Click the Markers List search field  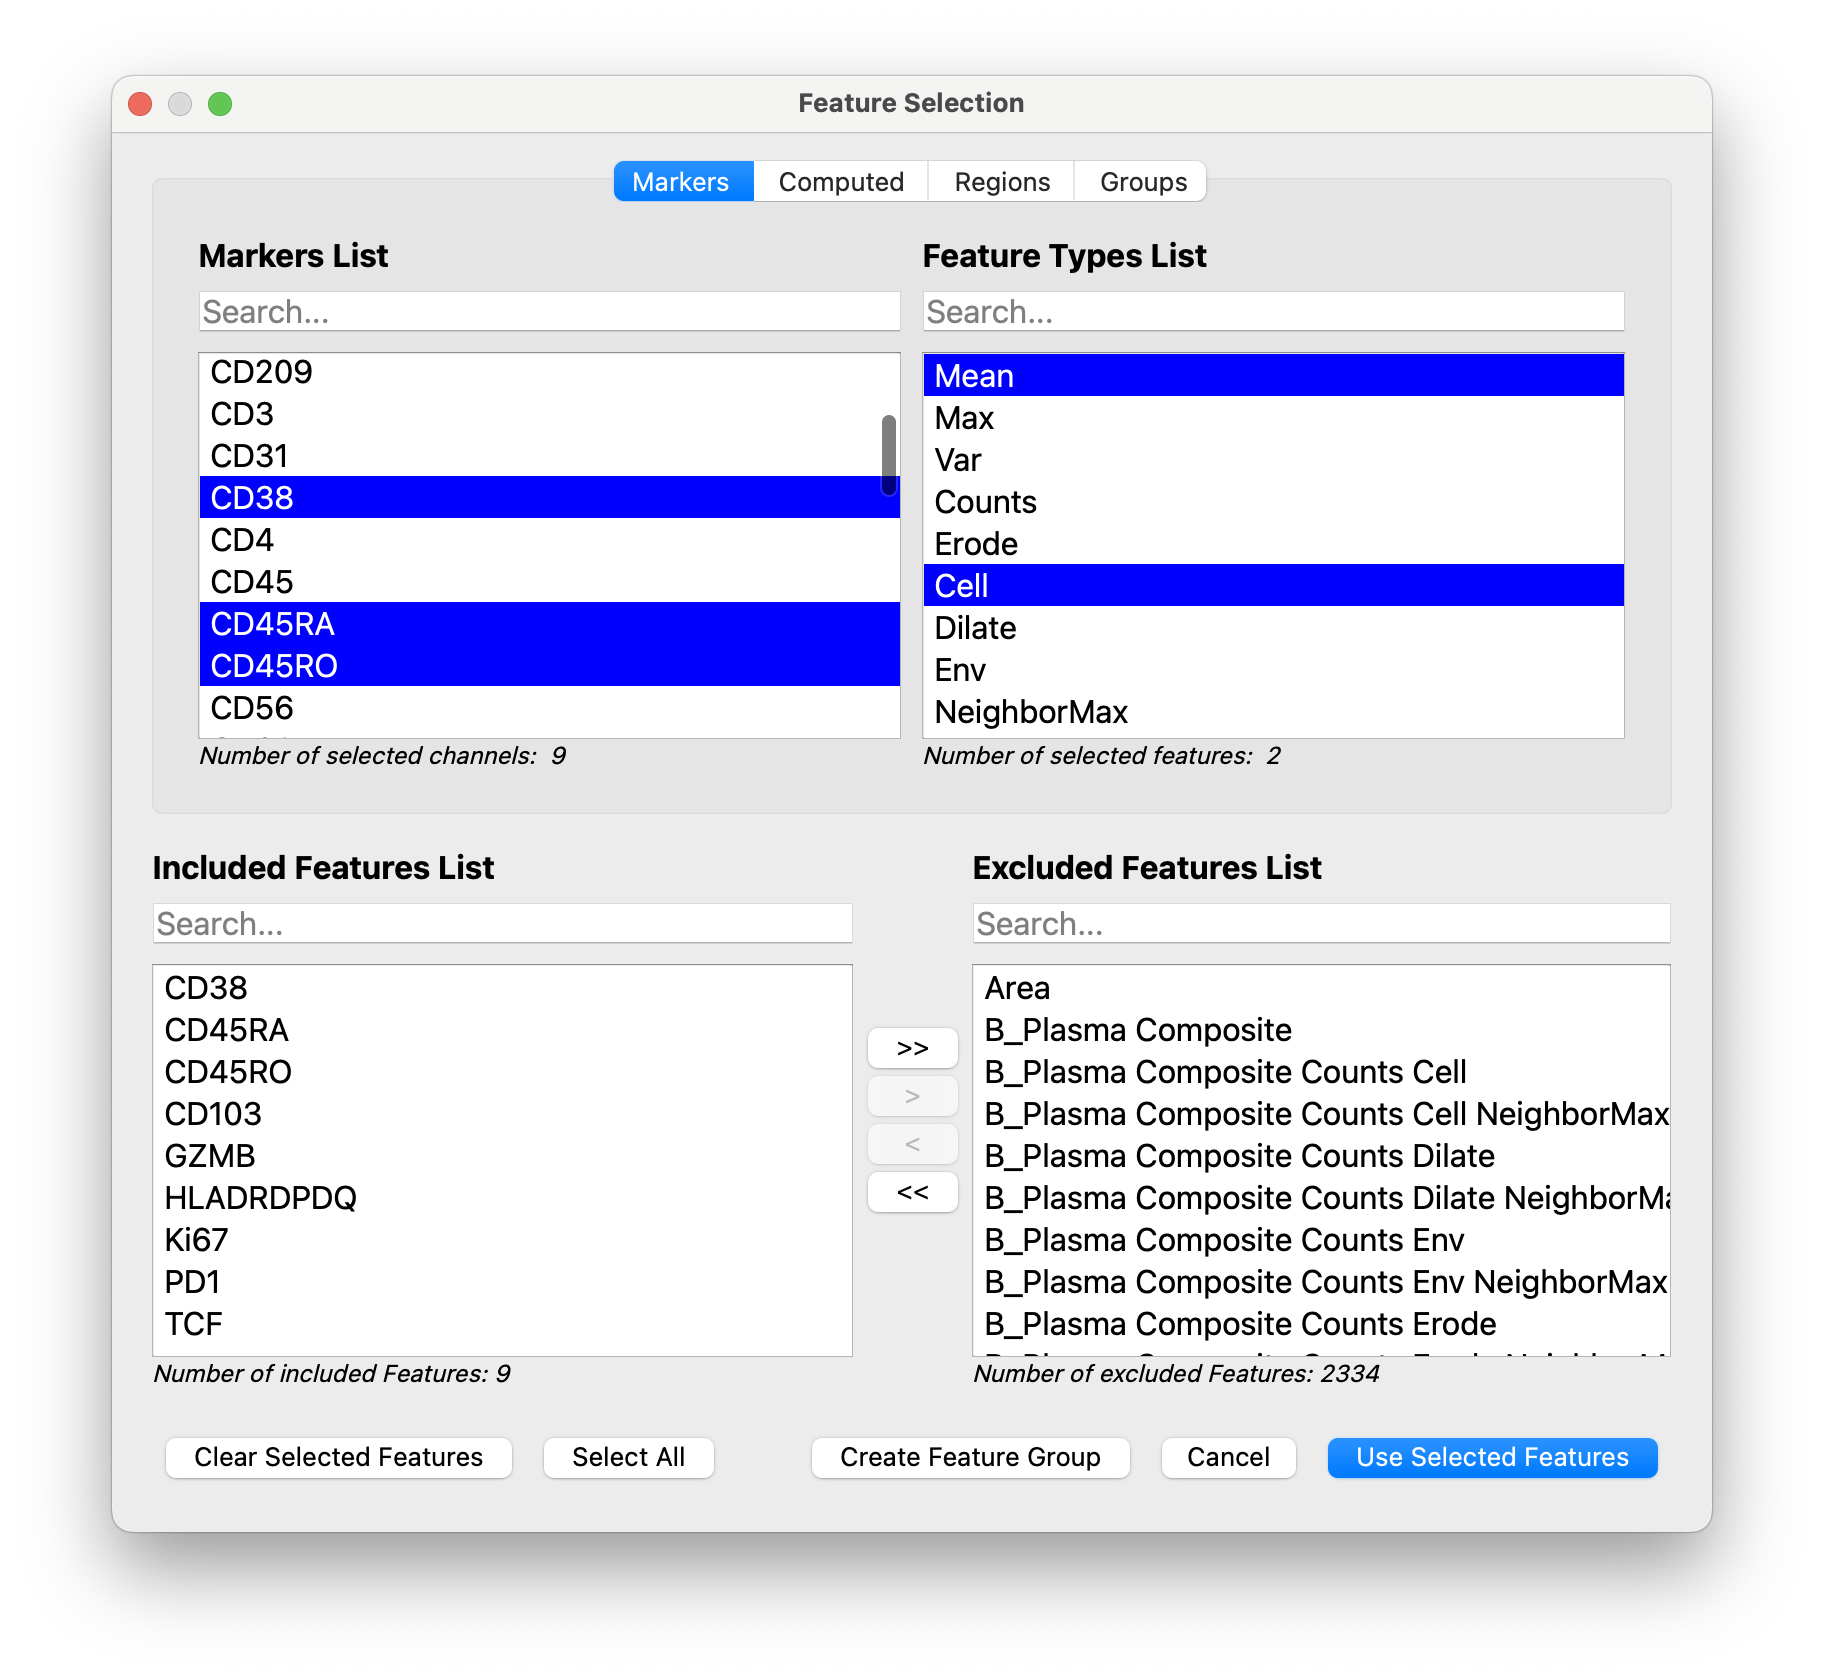coord(549,311)
